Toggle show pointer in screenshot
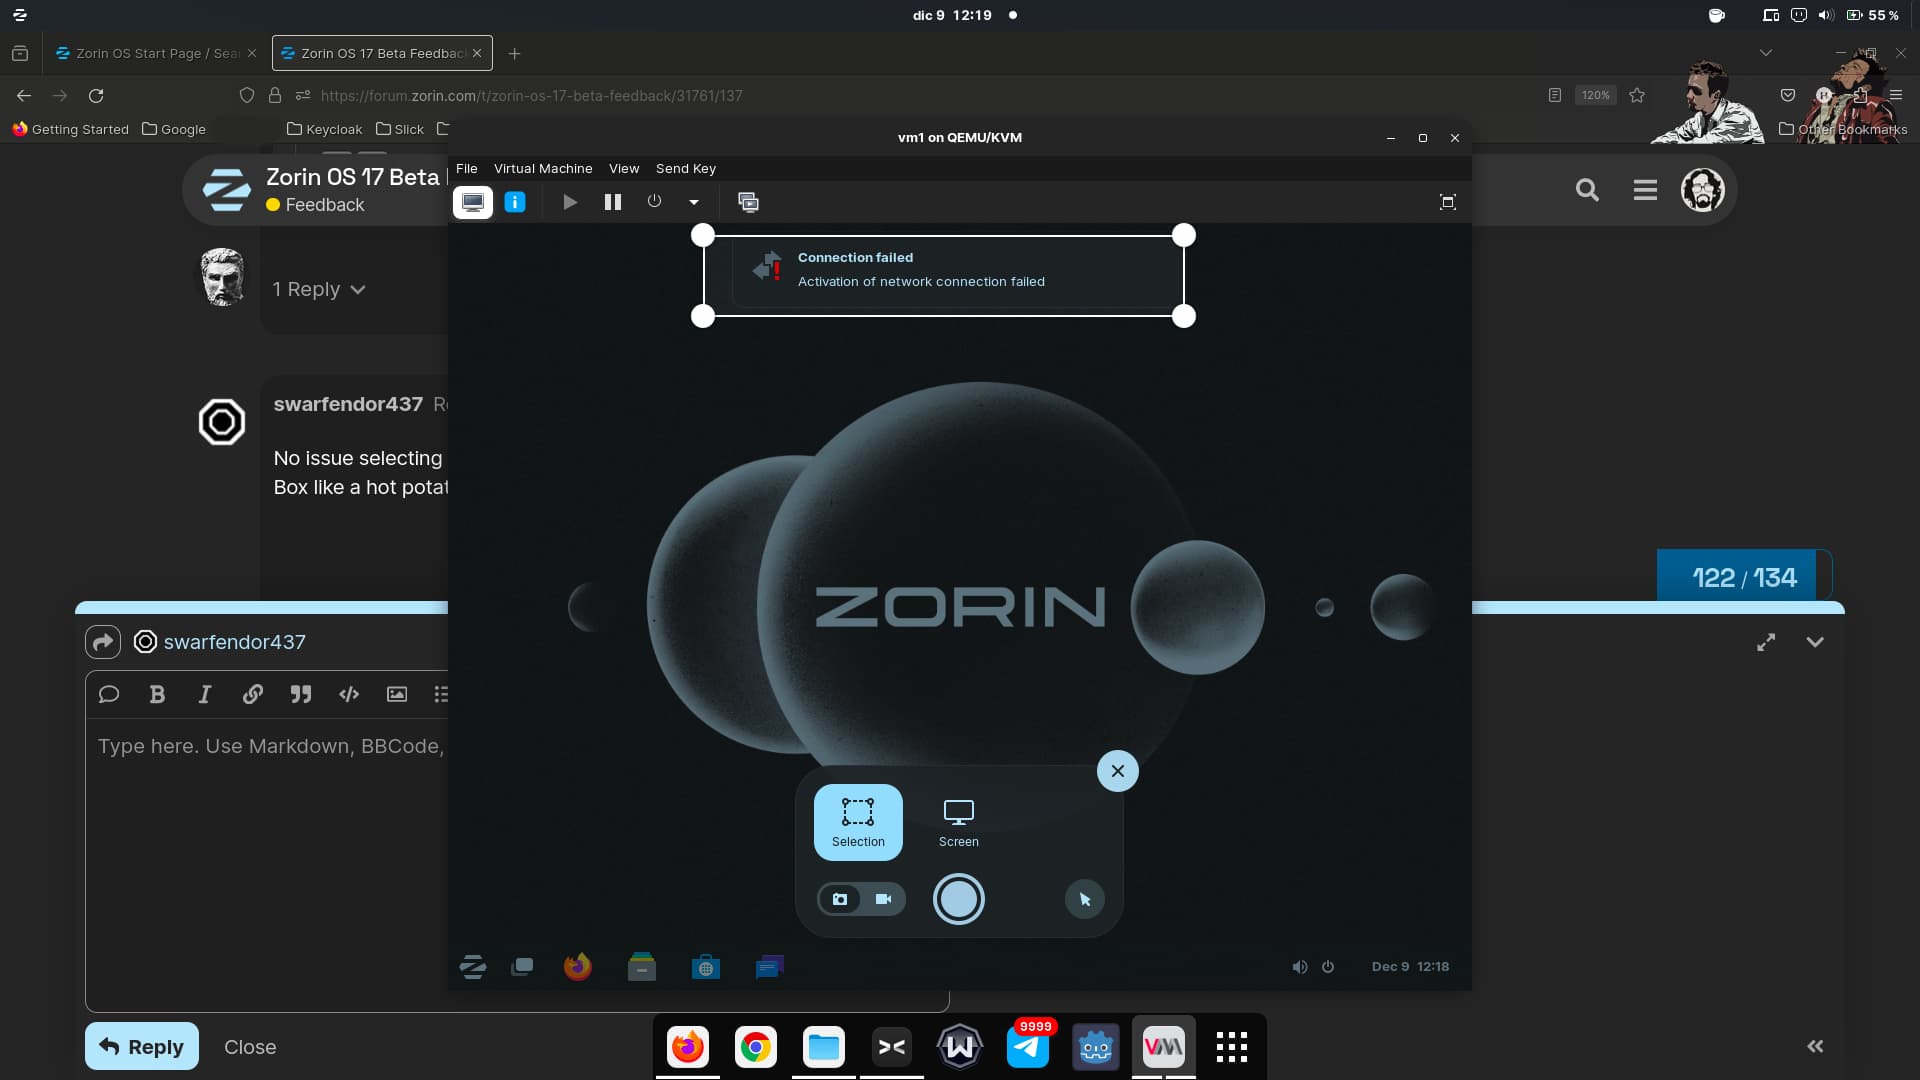The width and height of the screenshot is (1920, 1080). [x=1085, y=899]
